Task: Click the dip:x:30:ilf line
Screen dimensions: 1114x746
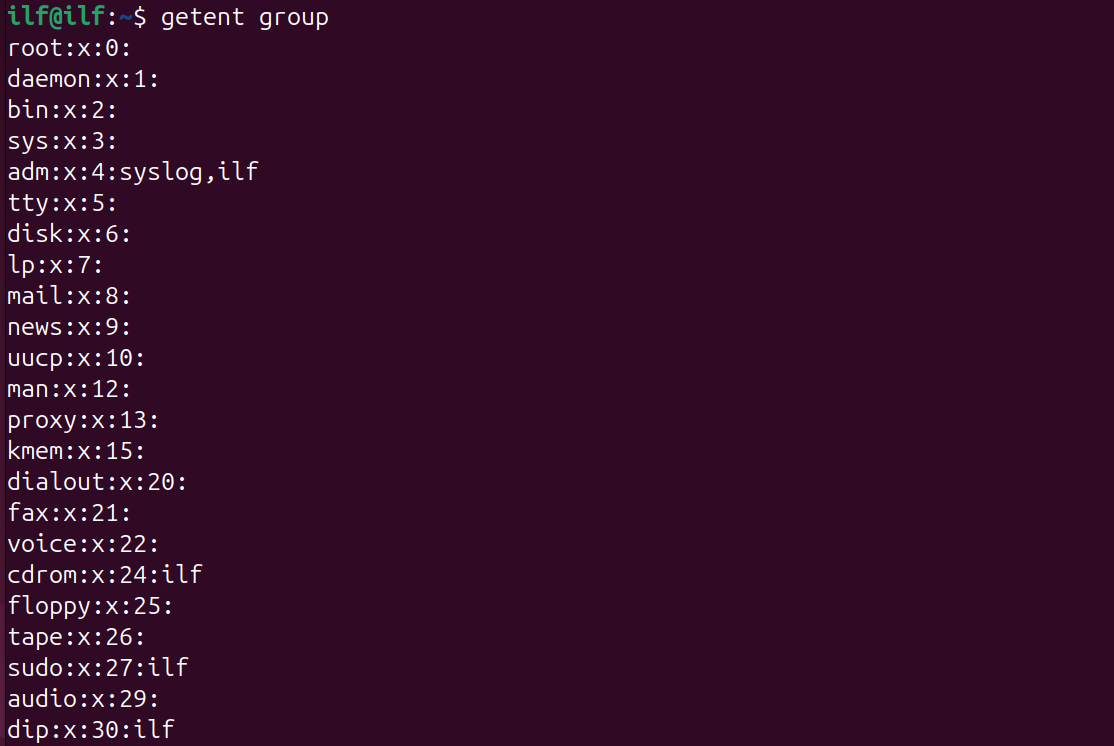Action: 90,730
